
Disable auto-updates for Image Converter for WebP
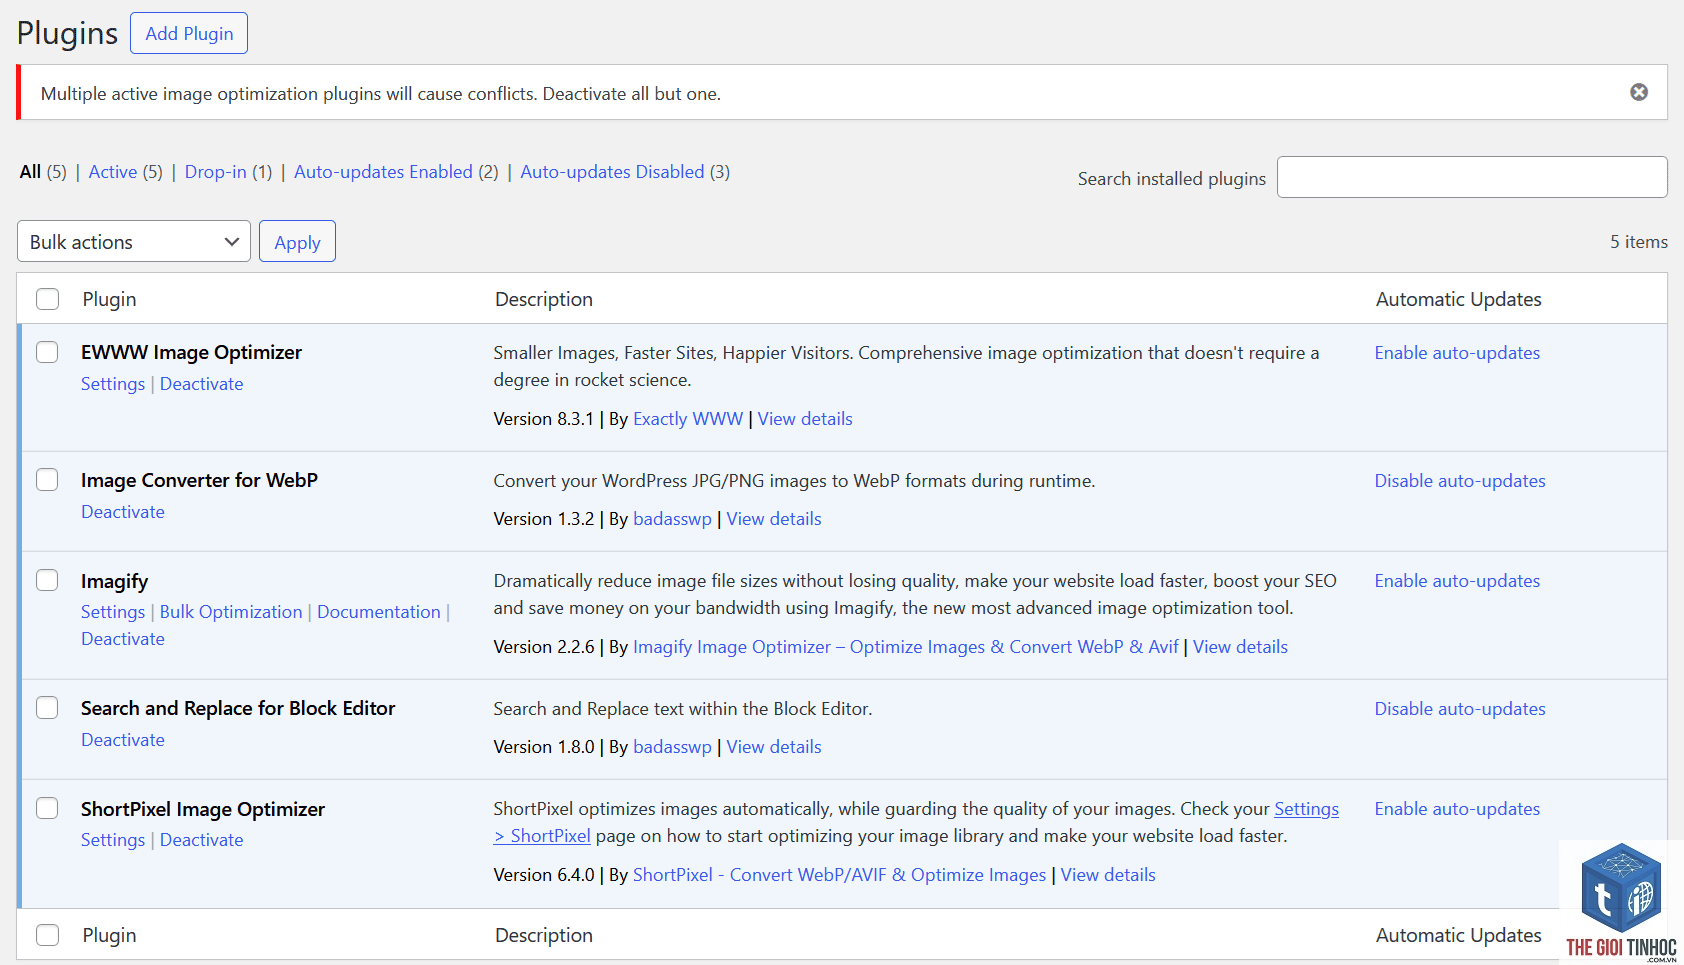pyautogui.click(x=1460, y=481)
